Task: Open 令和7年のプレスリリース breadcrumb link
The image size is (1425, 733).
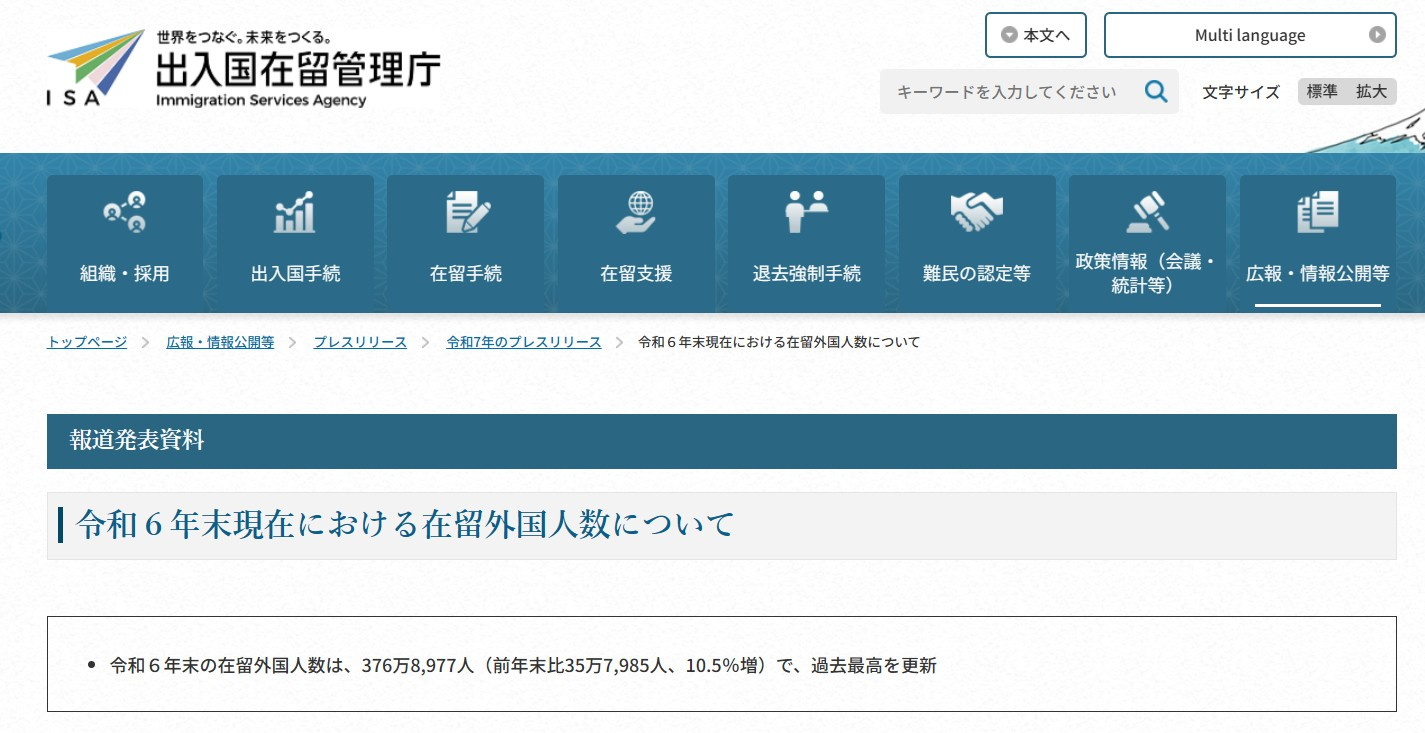Action: [x=524, y=342]
